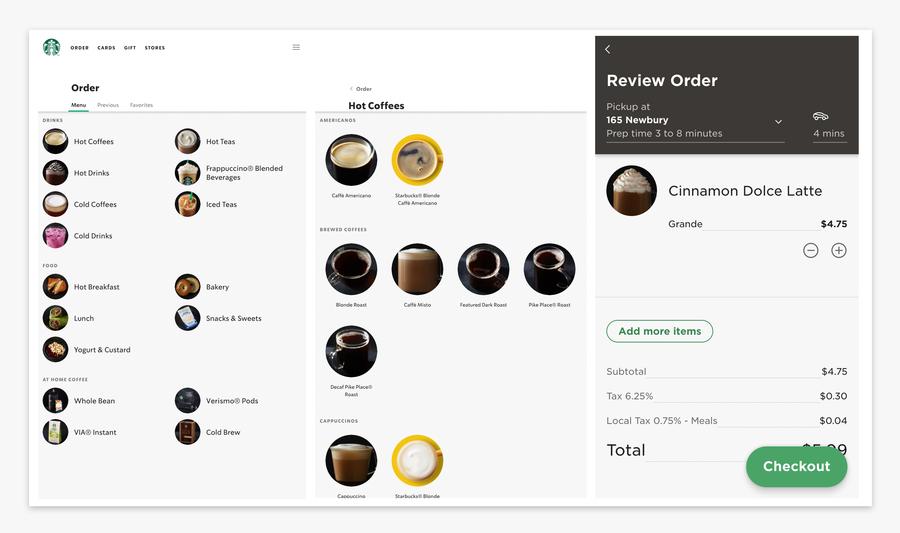Select the Featured Dark Roast thumbnail
The image size is (900, 533).
[x=483, y=269]
